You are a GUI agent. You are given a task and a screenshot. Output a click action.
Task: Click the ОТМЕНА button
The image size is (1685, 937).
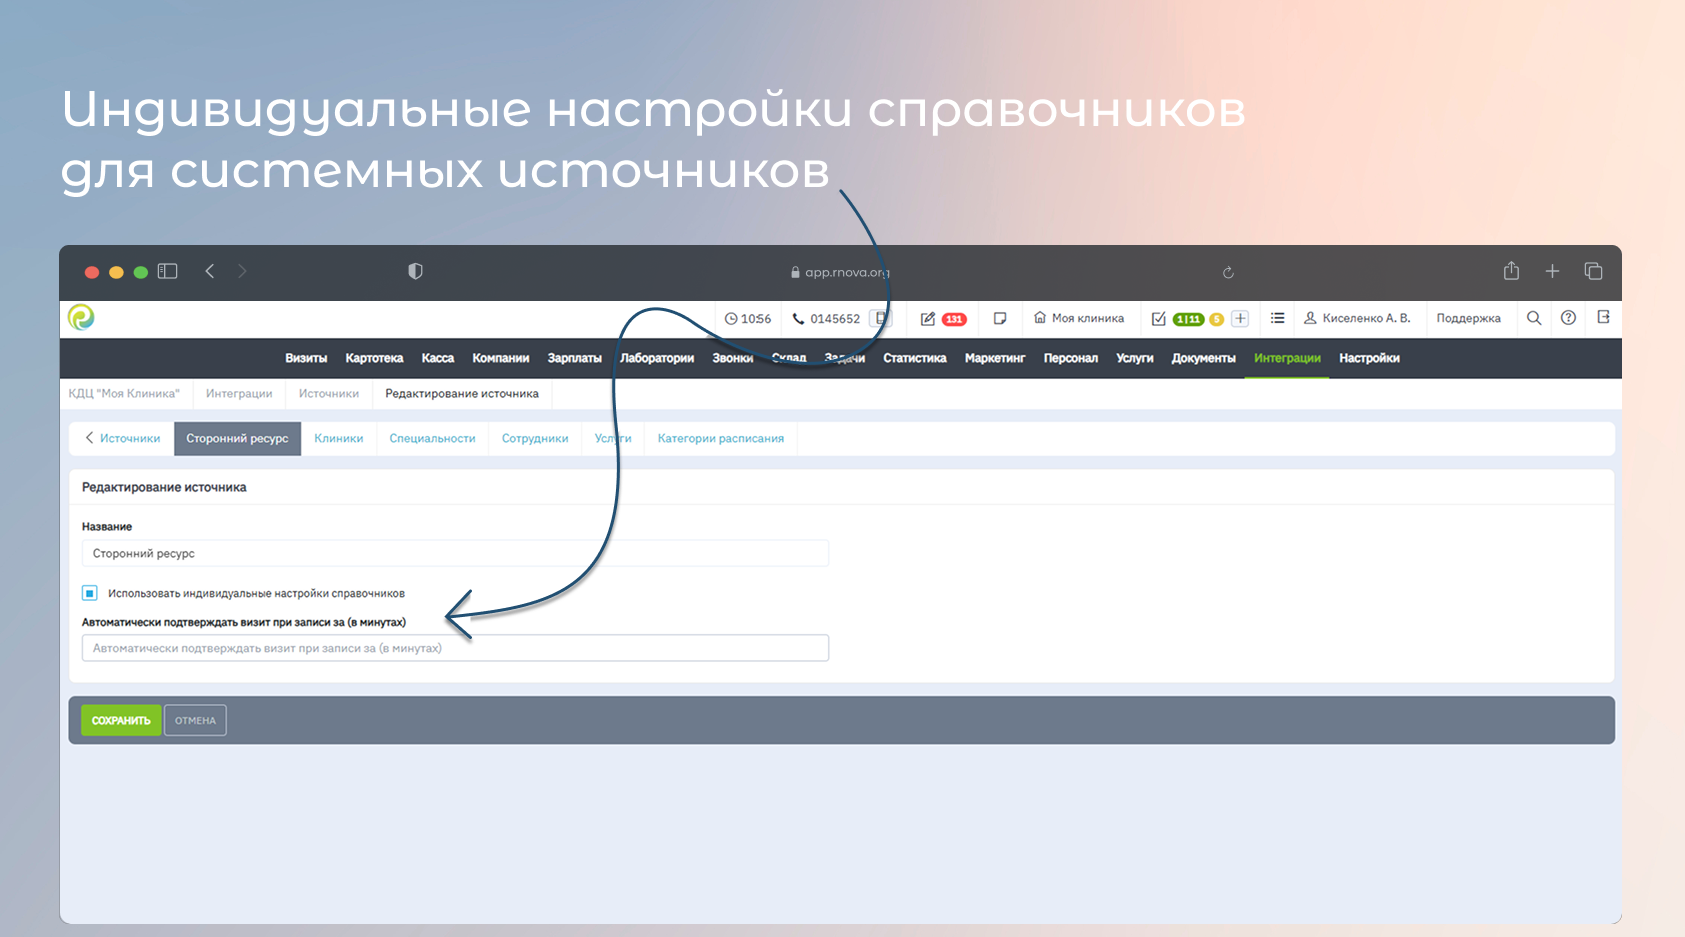pyautogui.click(x=195, y=720)
